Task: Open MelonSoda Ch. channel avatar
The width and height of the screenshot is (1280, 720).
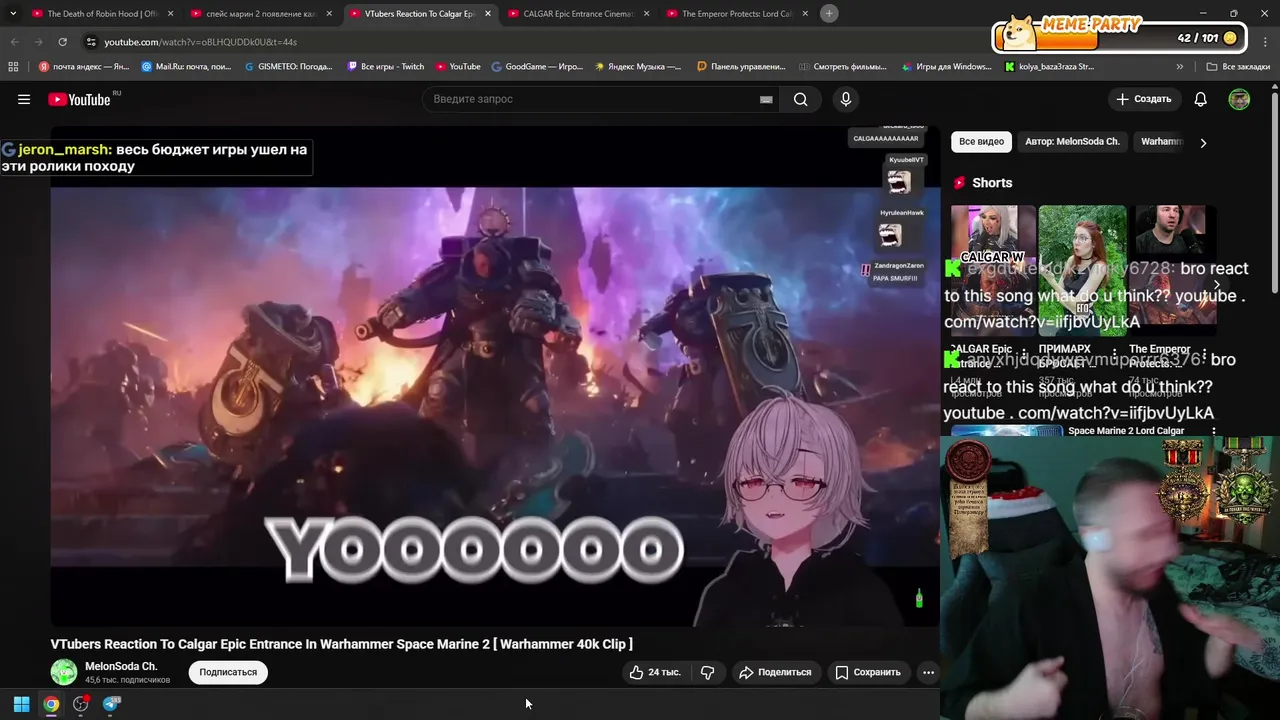Action: pos(64,672)
